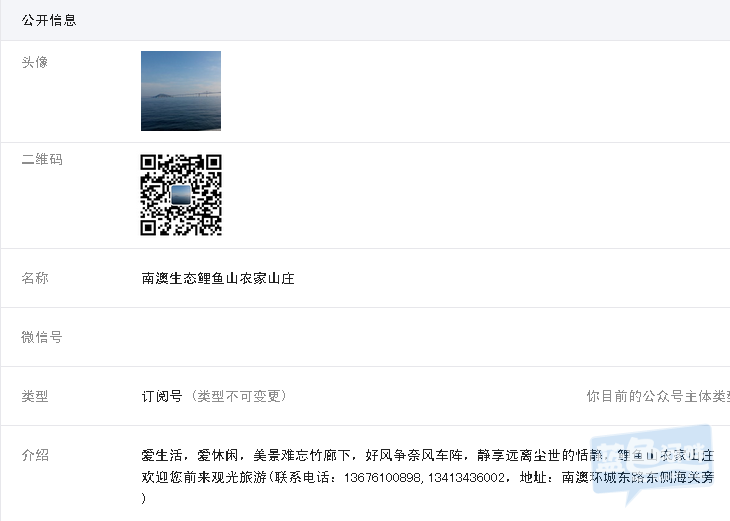The height and width of the screenshot is (521, 730).
Task: Click the 订阅号 type value
Action: tap(162, 396)
